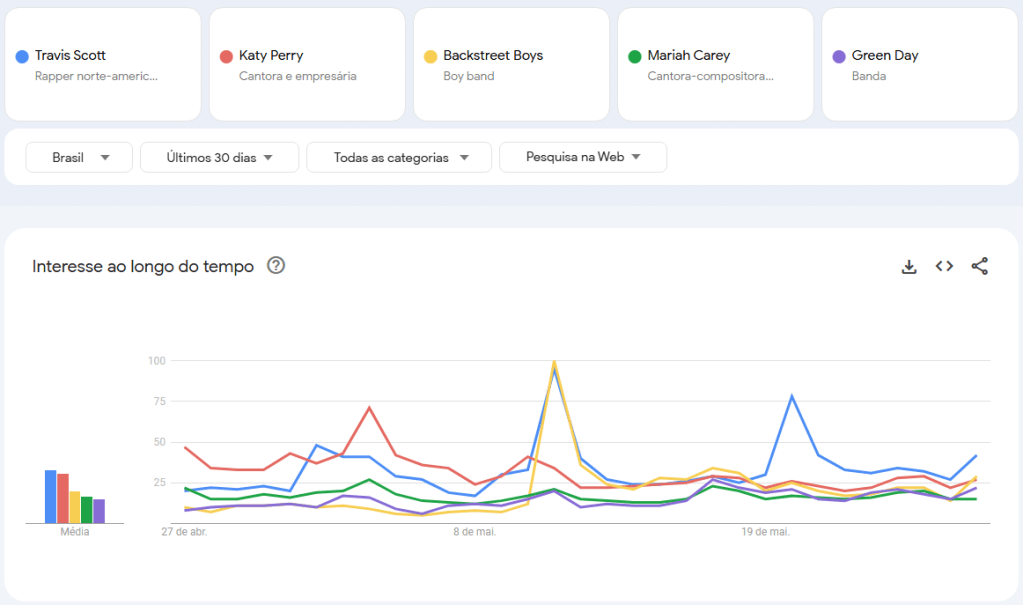Select the Travis Scott term card
Image resolution: width=1023 pixels, height=605 pixels.
tap(103, 65)
